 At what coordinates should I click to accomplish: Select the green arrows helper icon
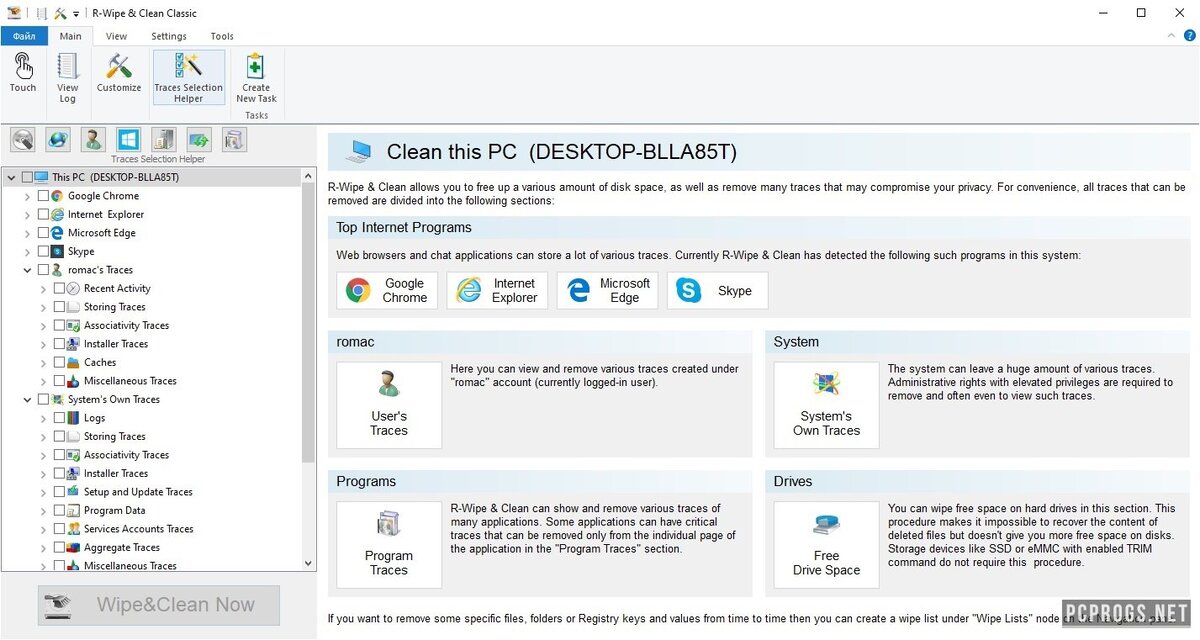point(198,139)
